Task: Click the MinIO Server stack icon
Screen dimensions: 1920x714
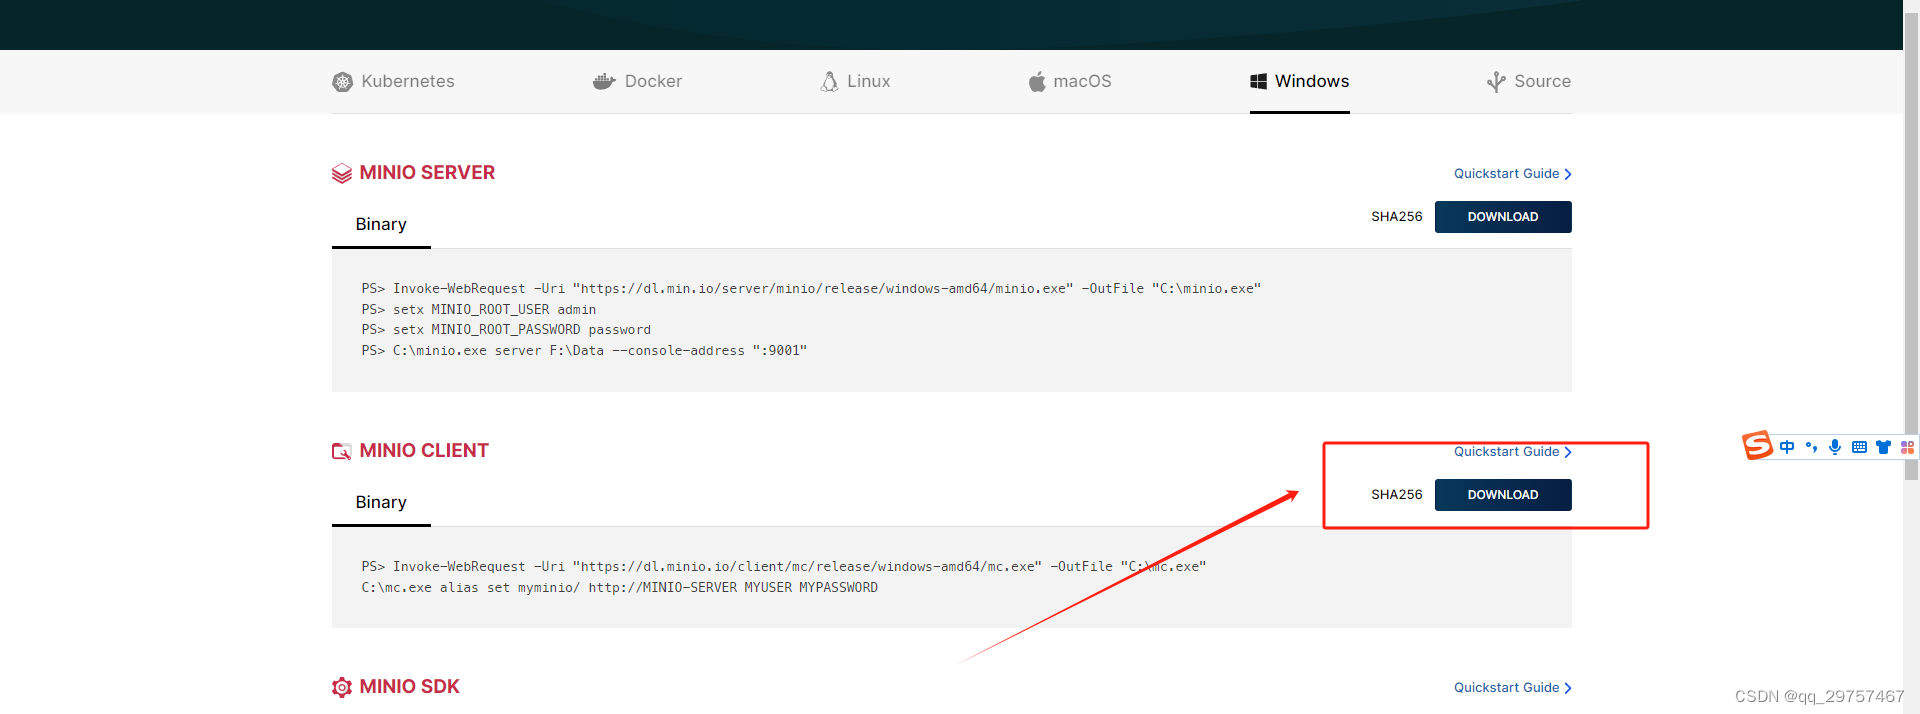Action: pyautogui.click(x=342, y=174)
